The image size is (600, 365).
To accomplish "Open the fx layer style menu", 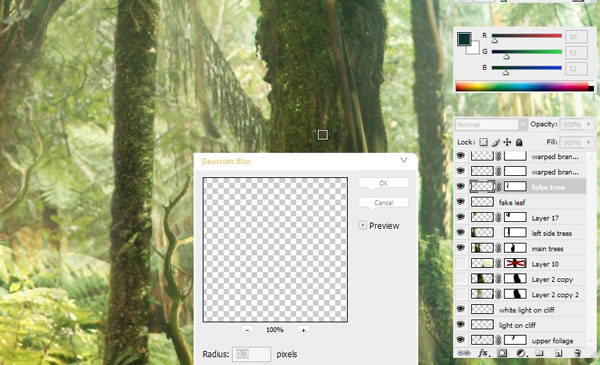I will coord(483,353).
